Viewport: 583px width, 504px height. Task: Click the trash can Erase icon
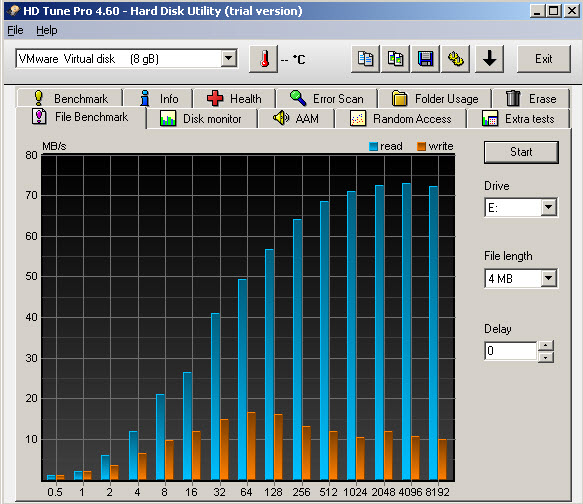pyautogui.click(x=513, y=98)
